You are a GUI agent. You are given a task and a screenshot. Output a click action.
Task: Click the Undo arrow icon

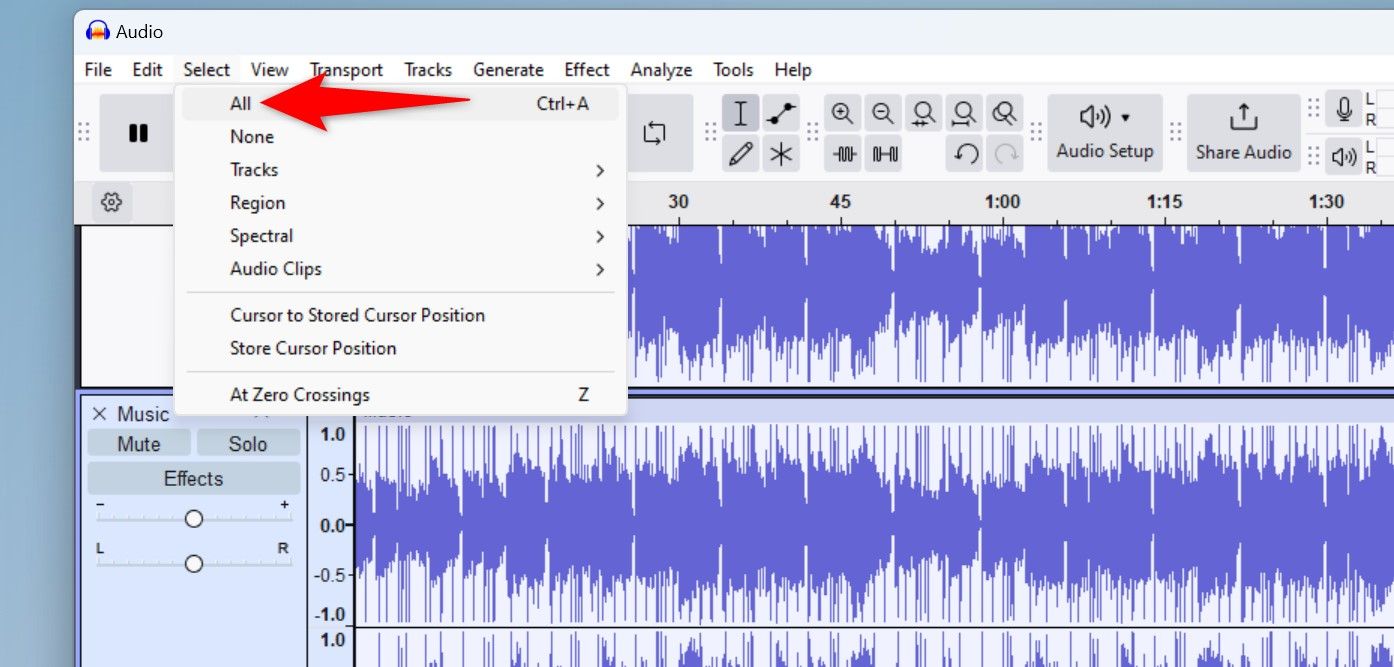coord(963,153)
